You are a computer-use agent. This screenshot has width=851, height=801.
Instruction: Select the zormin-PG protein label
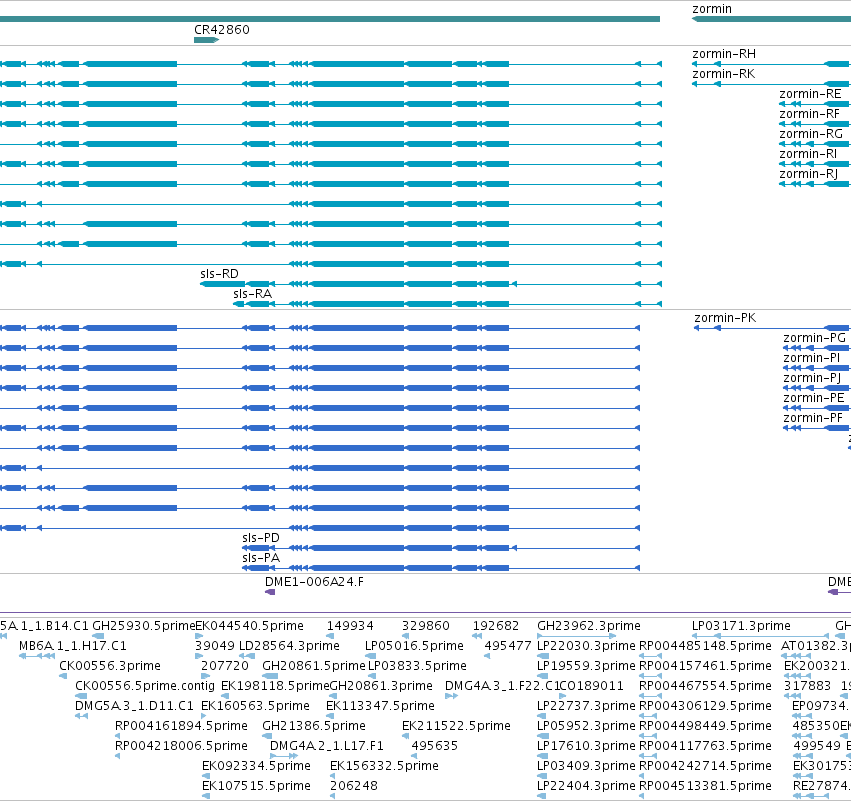(x=814, y=338)
